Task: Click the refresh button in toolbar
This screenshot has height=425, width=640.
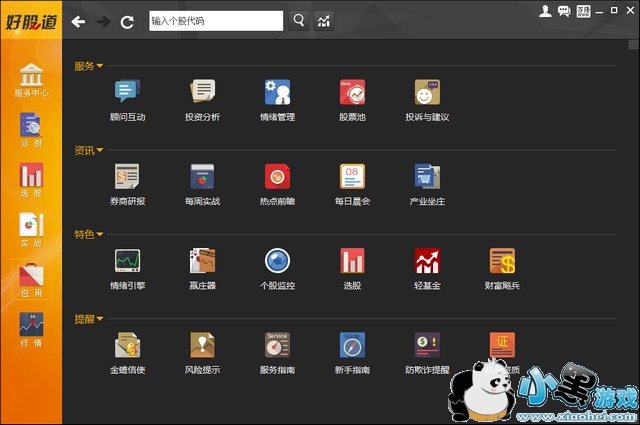Action: (127, 21)
